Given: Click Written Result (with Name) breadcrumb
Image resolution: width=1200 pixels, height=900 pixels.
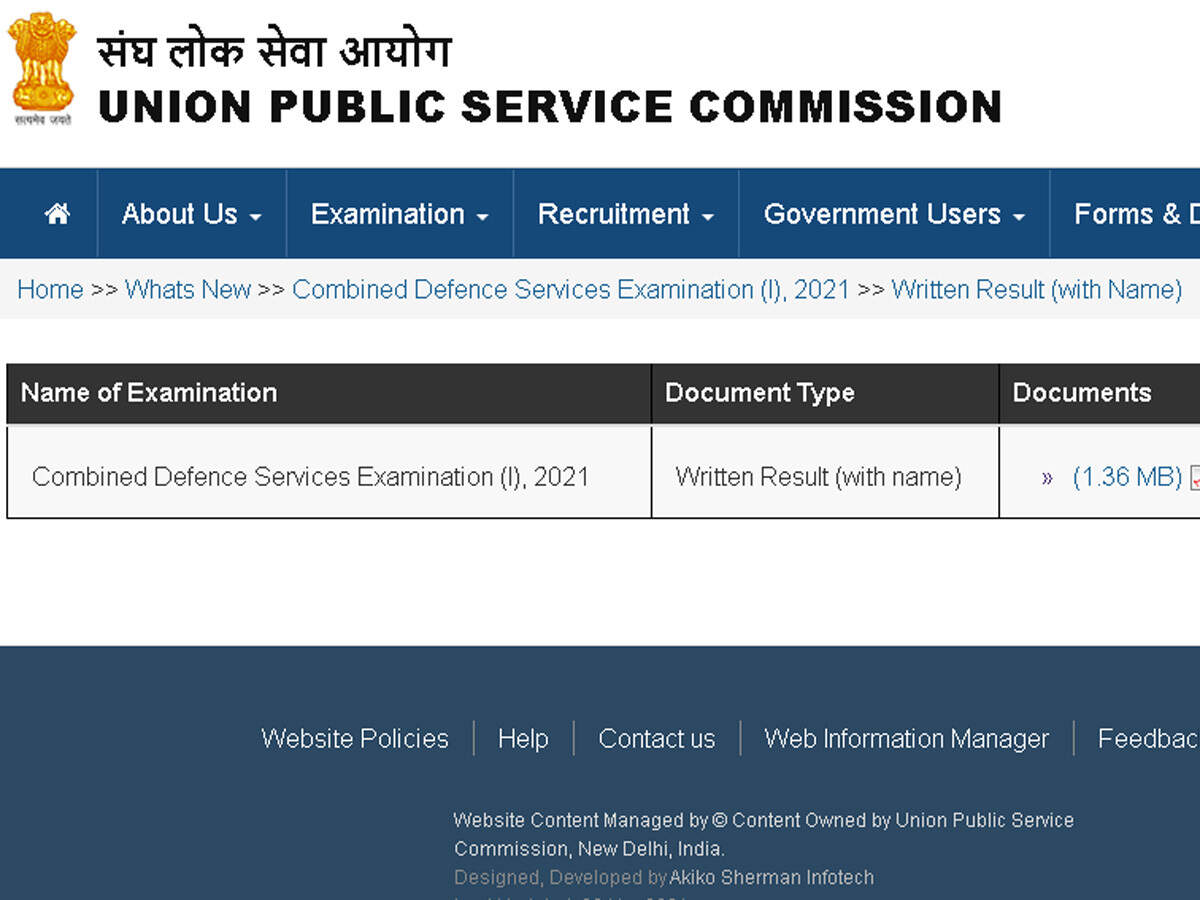Looking at the screenshot, I should [1036, 290].
